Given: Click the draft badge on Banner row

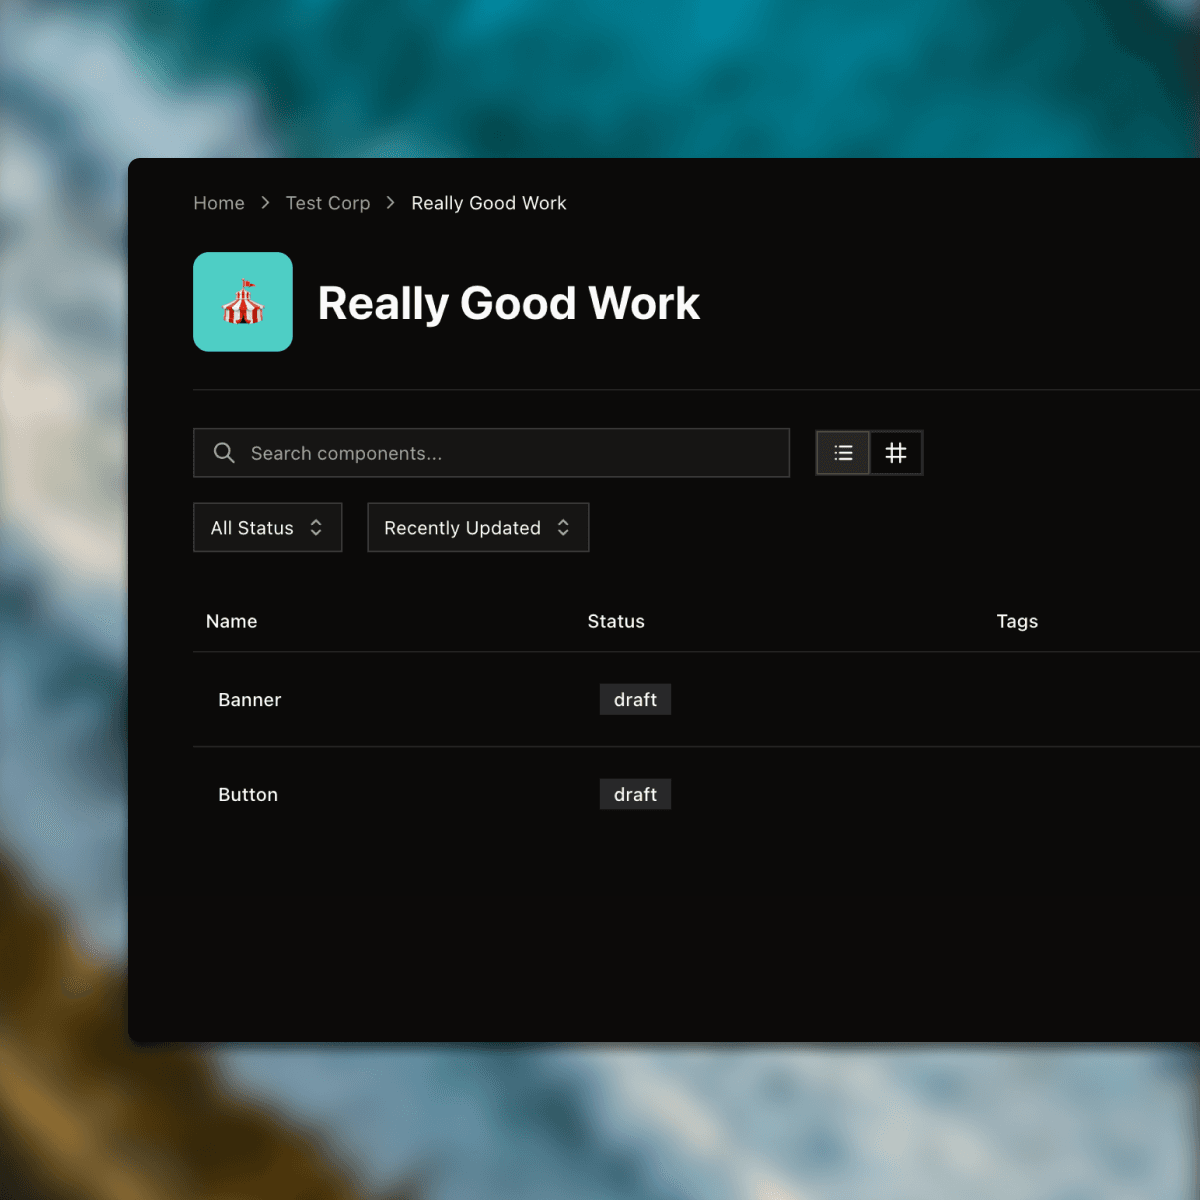Looking at the screenshot, I should 635,700.
